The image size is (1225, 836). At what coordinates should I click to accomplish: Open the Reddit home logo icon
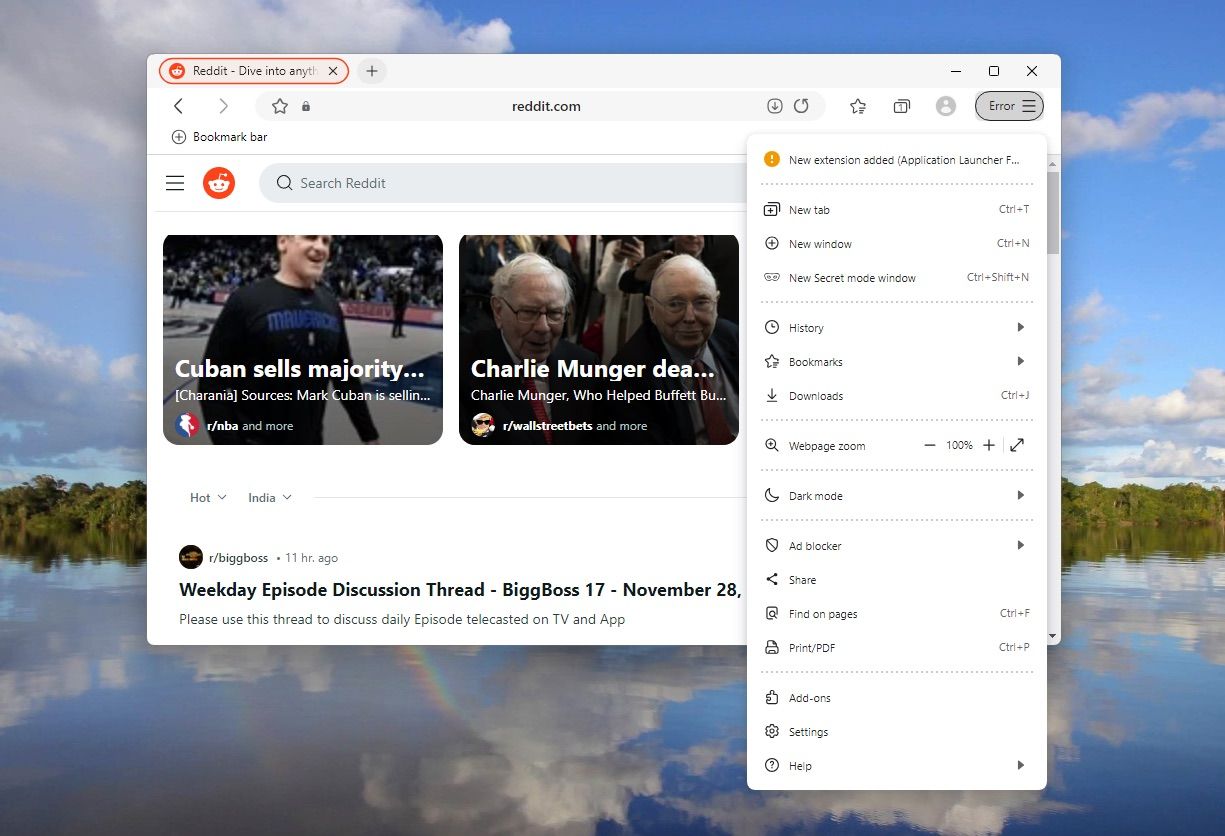tap(219, 183)
